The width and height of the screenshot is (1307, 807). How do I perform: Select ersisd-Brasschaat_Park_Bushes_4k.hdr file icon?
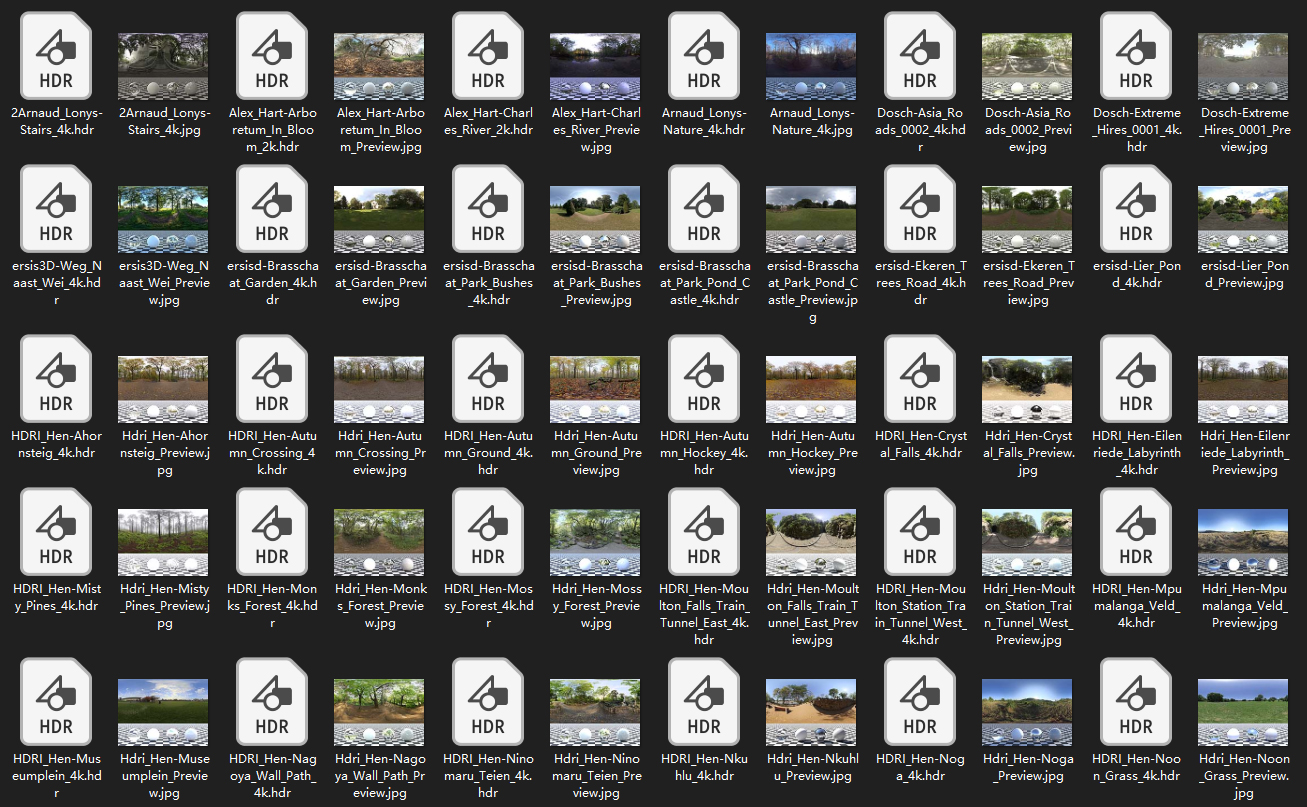(488, 210)
